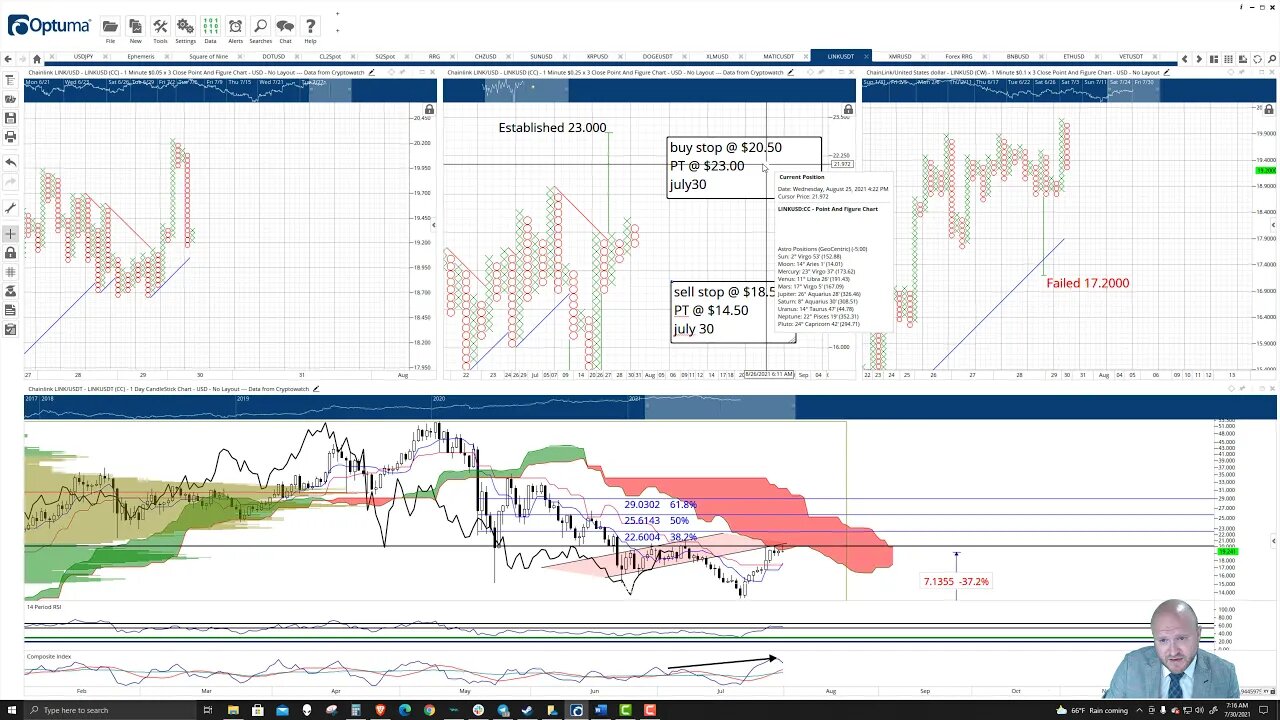This screenshot has height=720, width=1280.
Task: Switch to the DOGEUSDT tab
Action: [x=658, y=57]
